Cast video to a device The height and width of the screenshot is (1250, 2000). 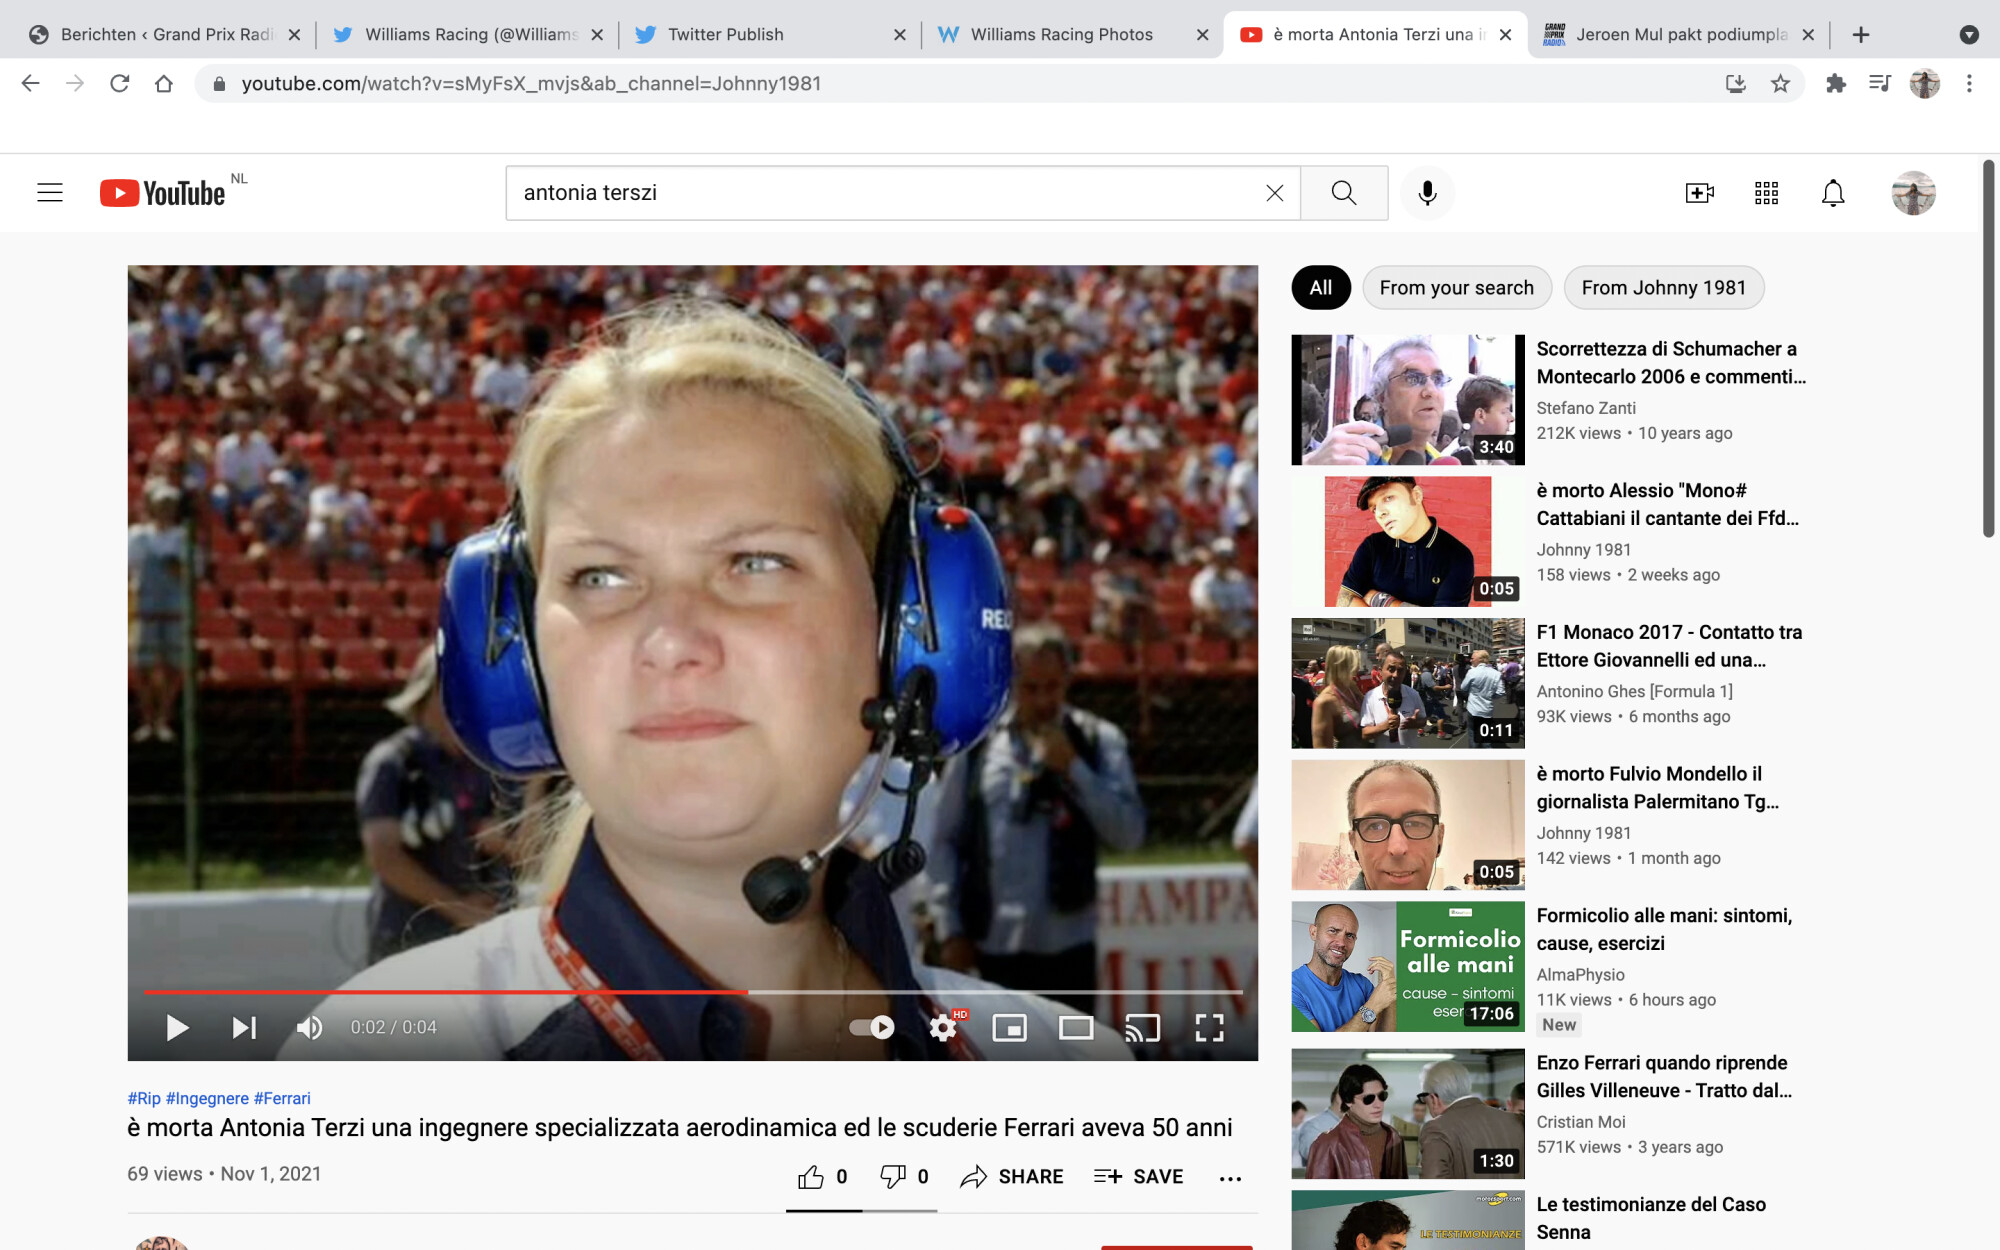pos(1142,1027)
